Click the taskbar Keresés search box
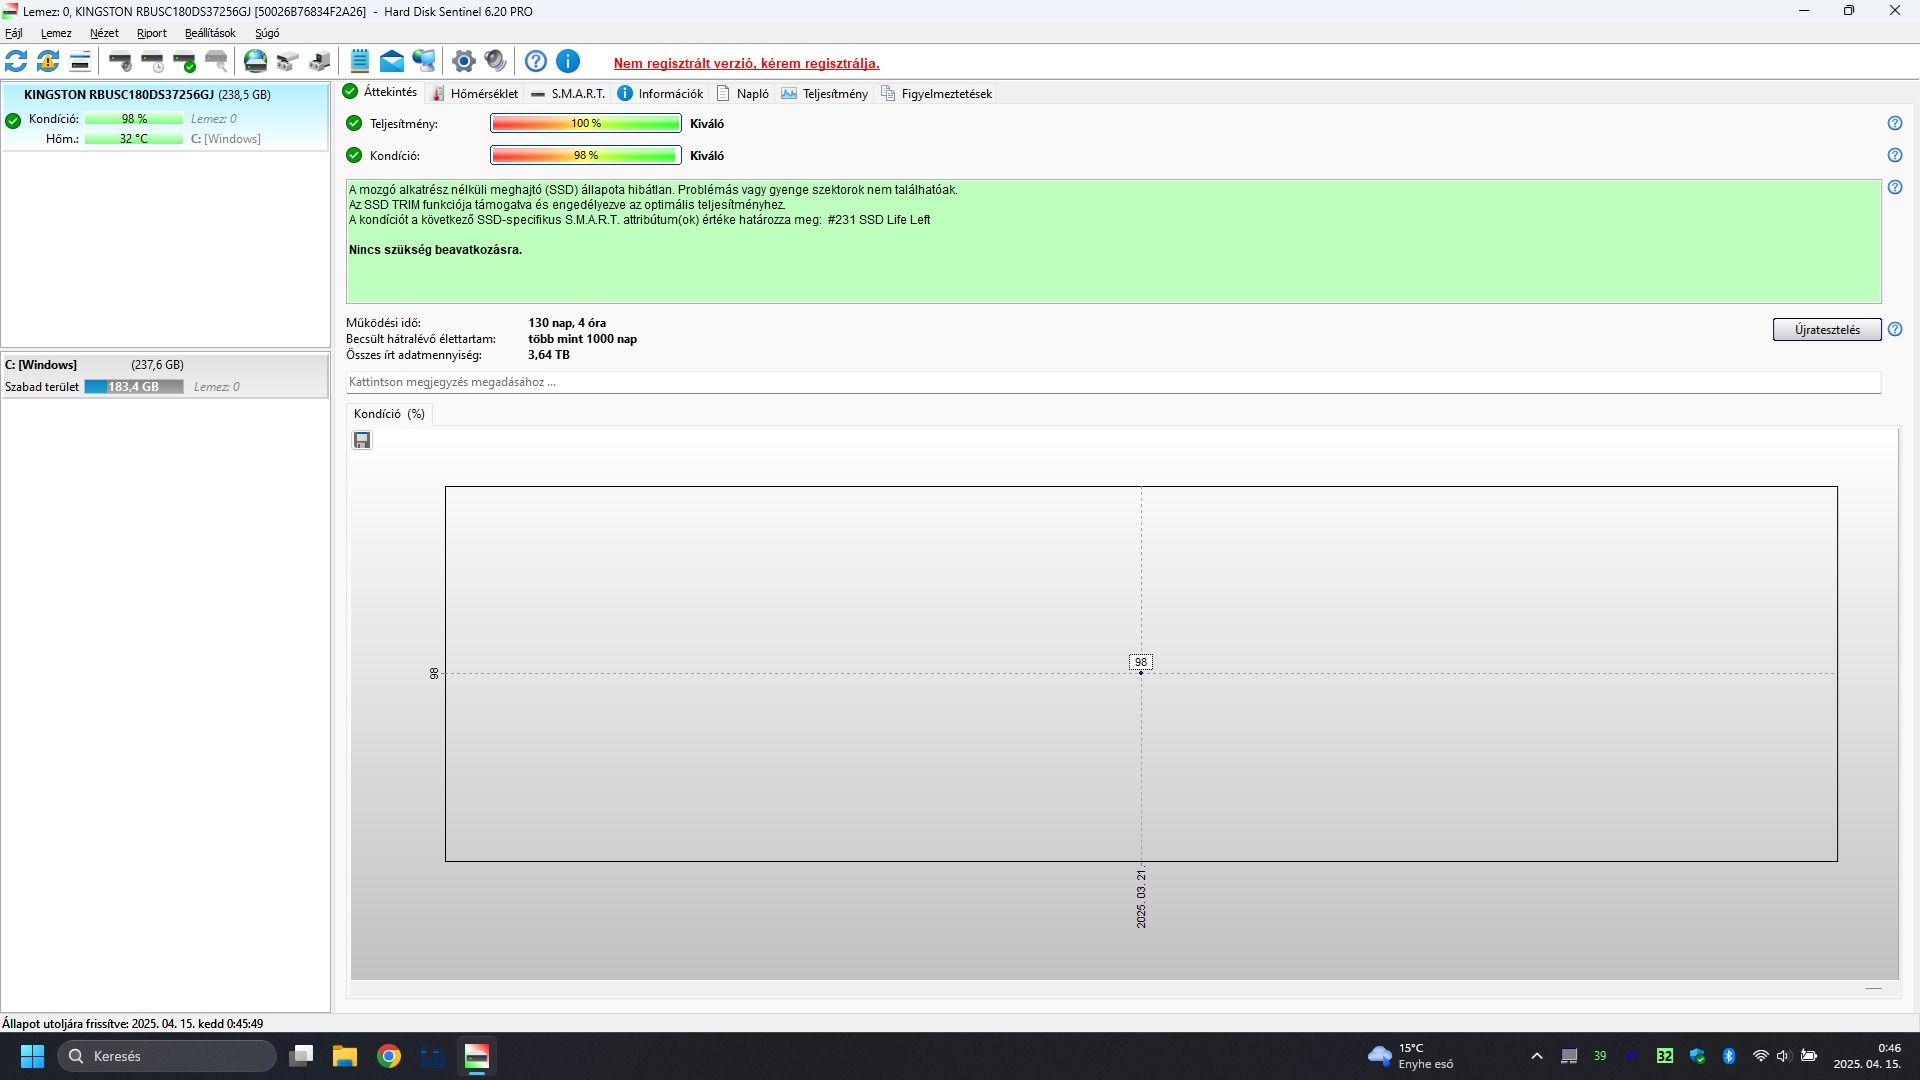 point(166,1056)
